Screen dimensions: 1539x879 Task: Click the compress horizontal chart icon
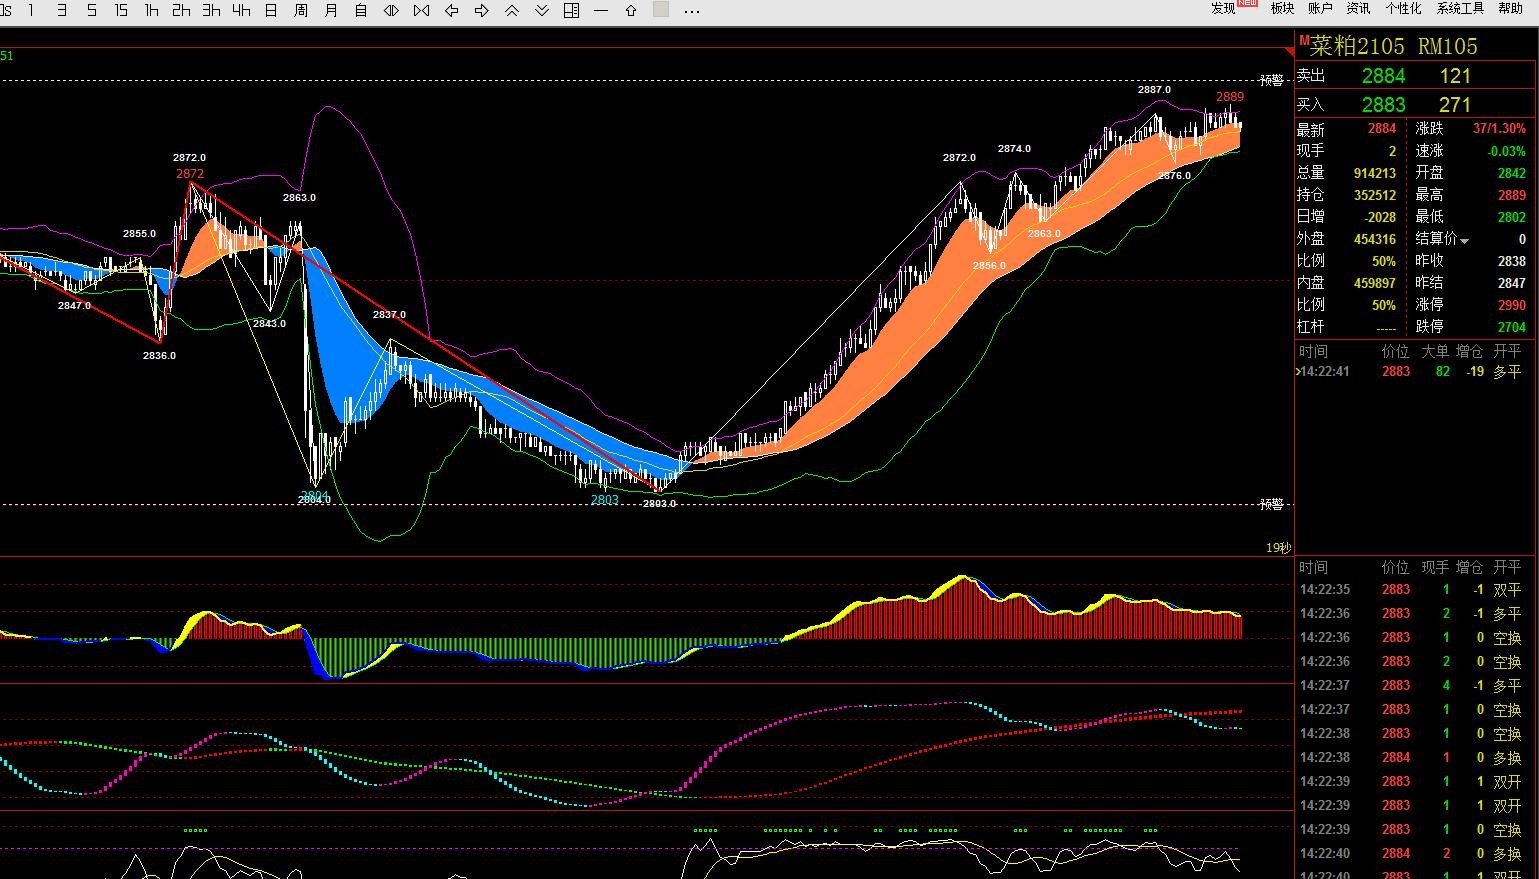421,10
